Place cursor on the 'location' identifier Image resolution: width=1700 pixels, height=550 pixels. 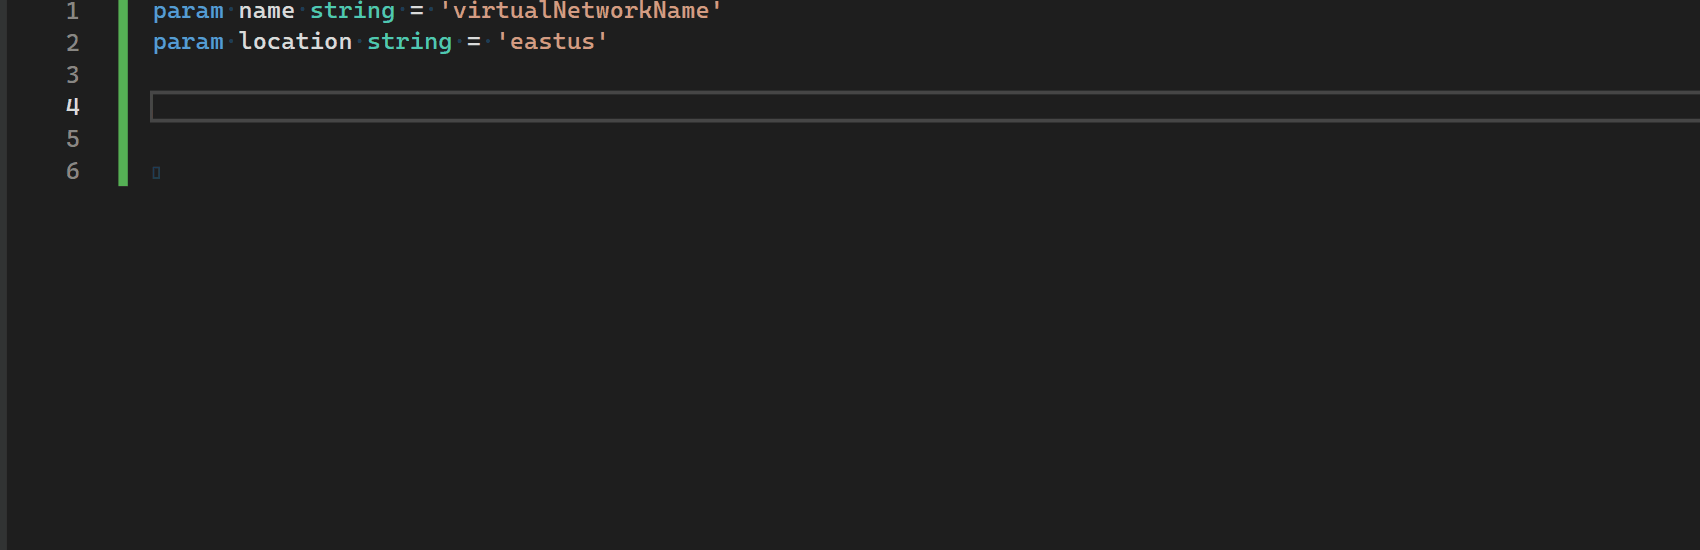295,42
